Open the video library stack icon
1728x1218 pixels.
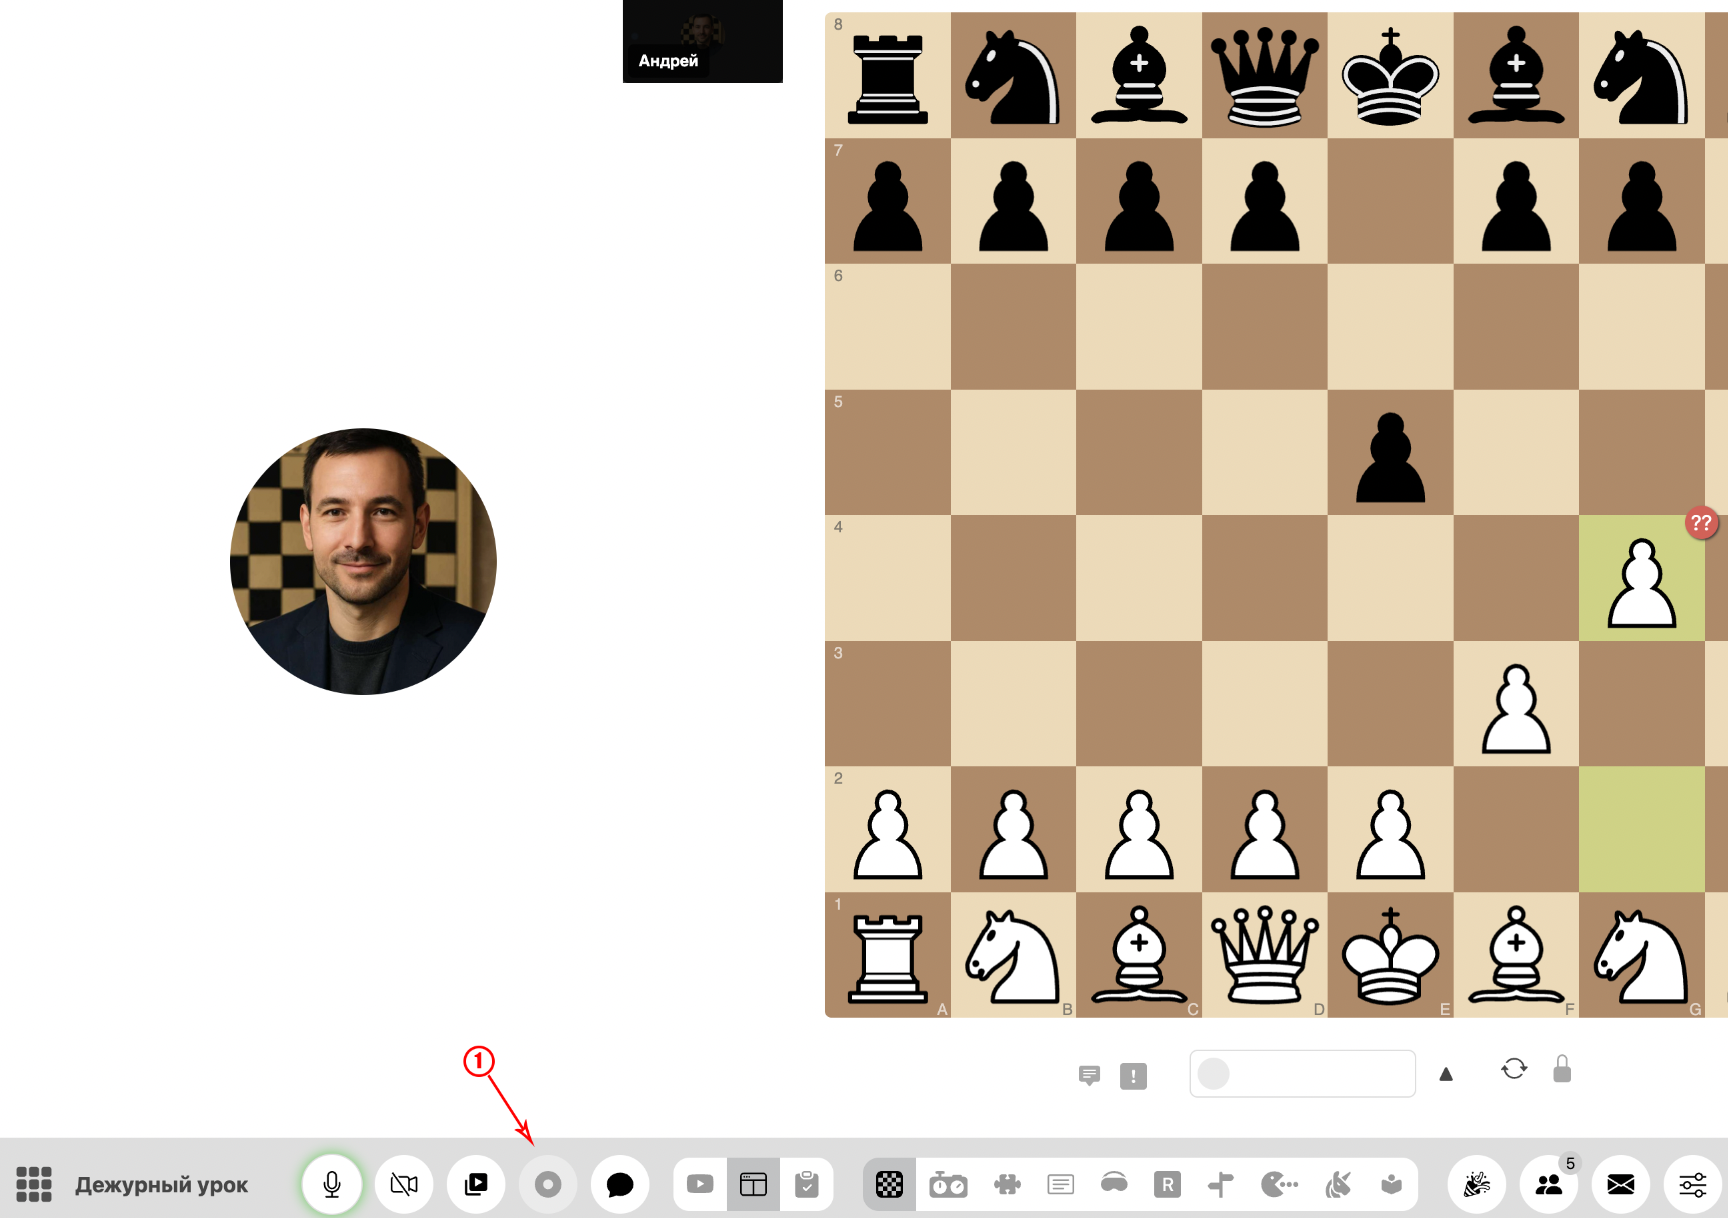(476, 1184)
